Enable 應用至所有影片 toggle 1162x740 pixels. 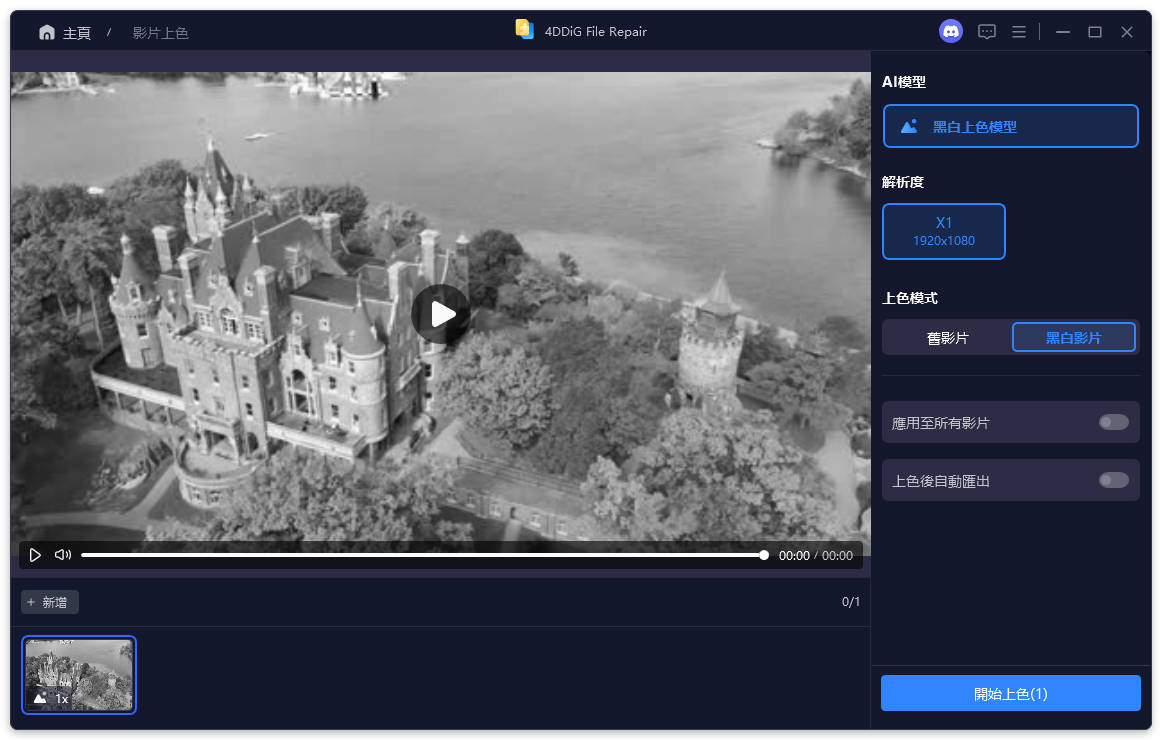coord(1113,422)
